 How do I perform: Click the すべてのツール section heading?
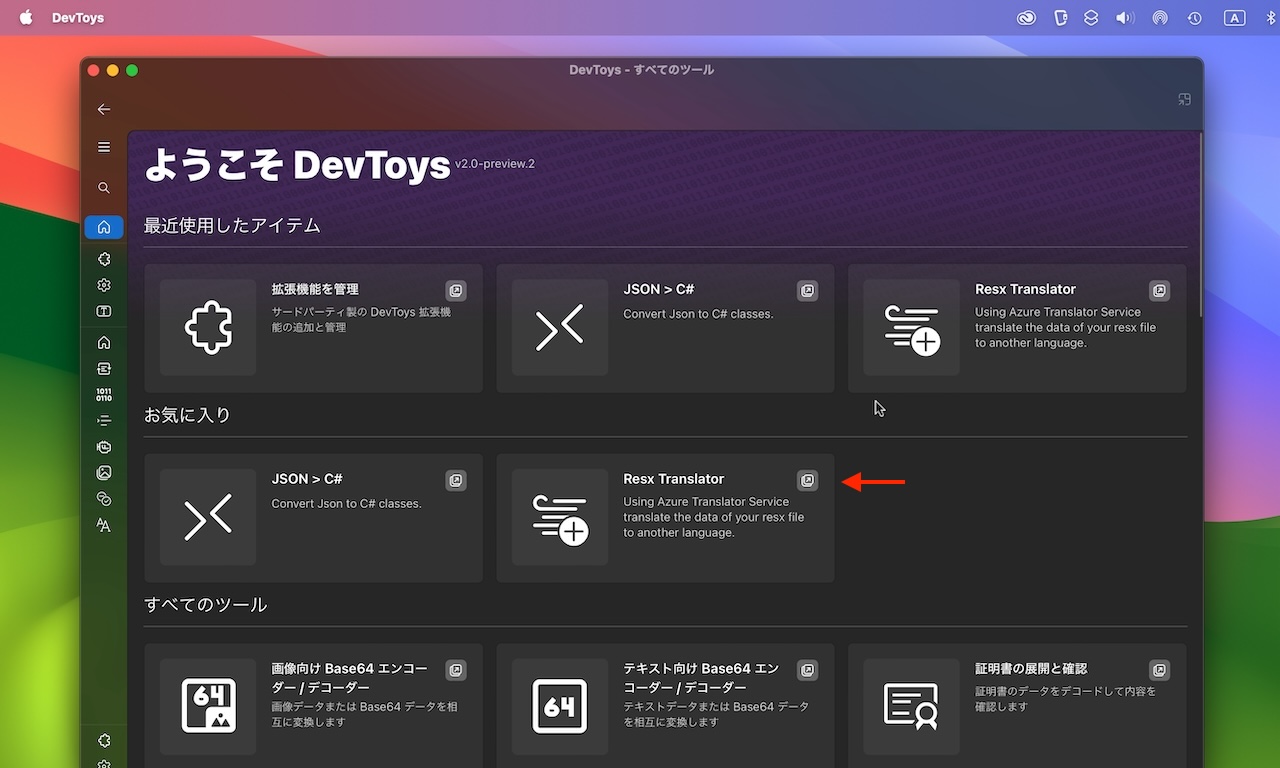pos(206,604)
